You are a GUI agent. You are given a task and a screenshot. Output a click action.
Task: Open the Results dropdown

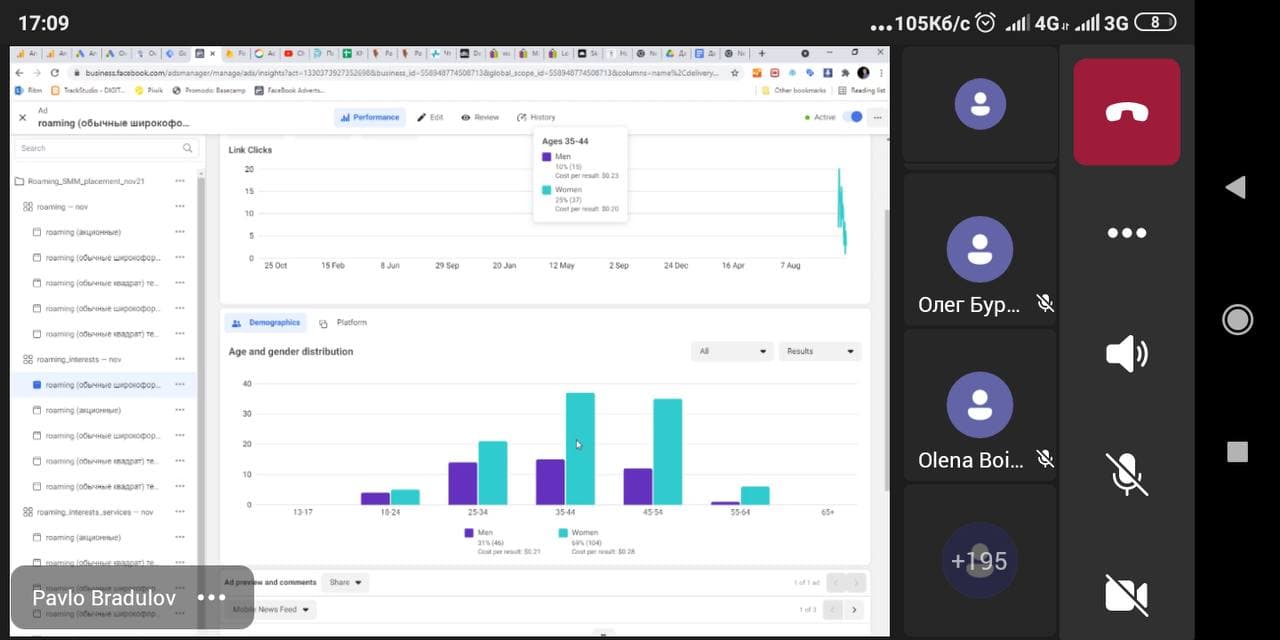(x=820, y=351)
